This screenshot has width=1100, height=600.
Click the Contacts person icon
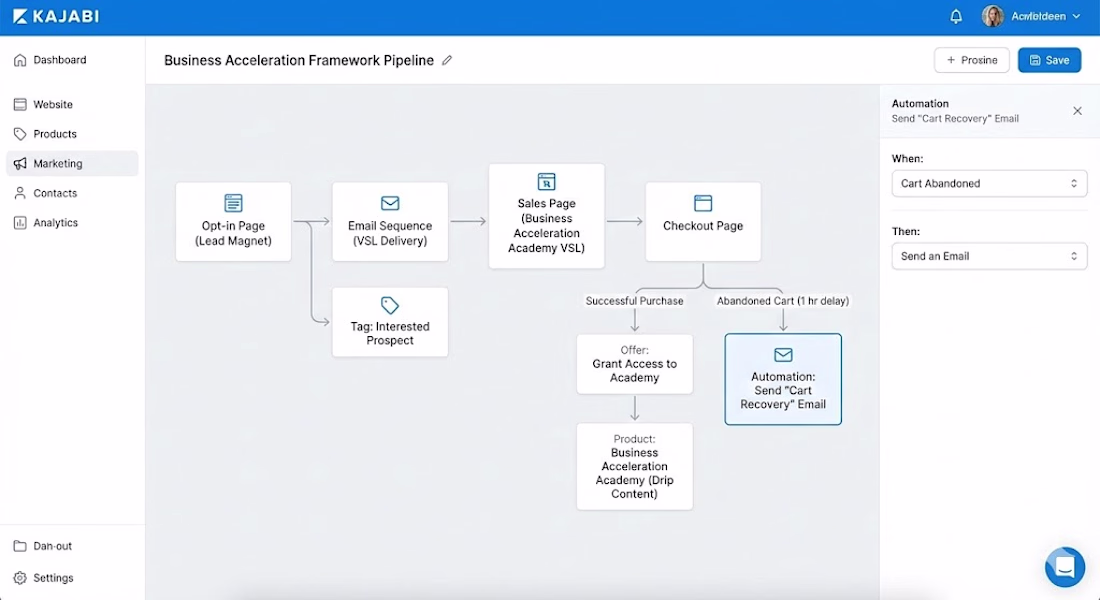20,193
